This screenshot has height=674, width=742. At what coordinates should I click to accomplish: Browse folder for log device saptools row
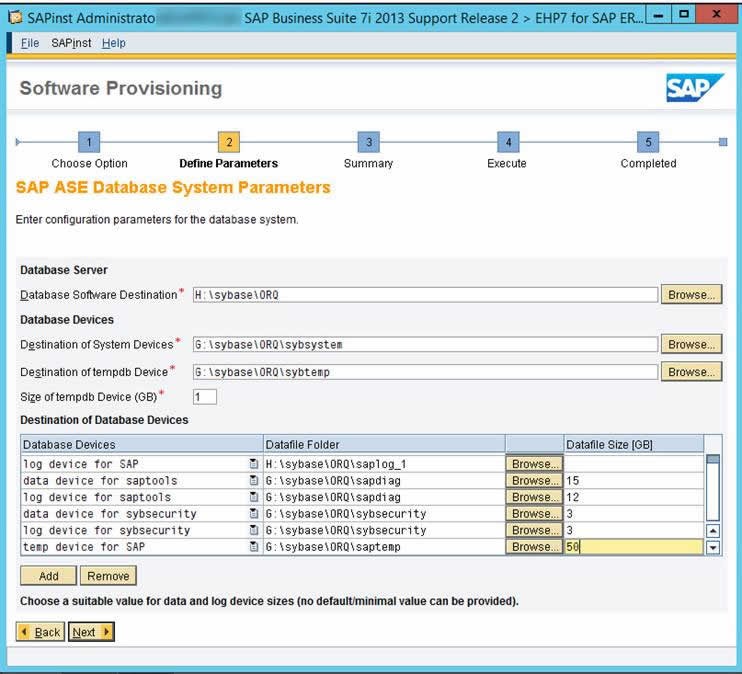[x=534, y=497]
